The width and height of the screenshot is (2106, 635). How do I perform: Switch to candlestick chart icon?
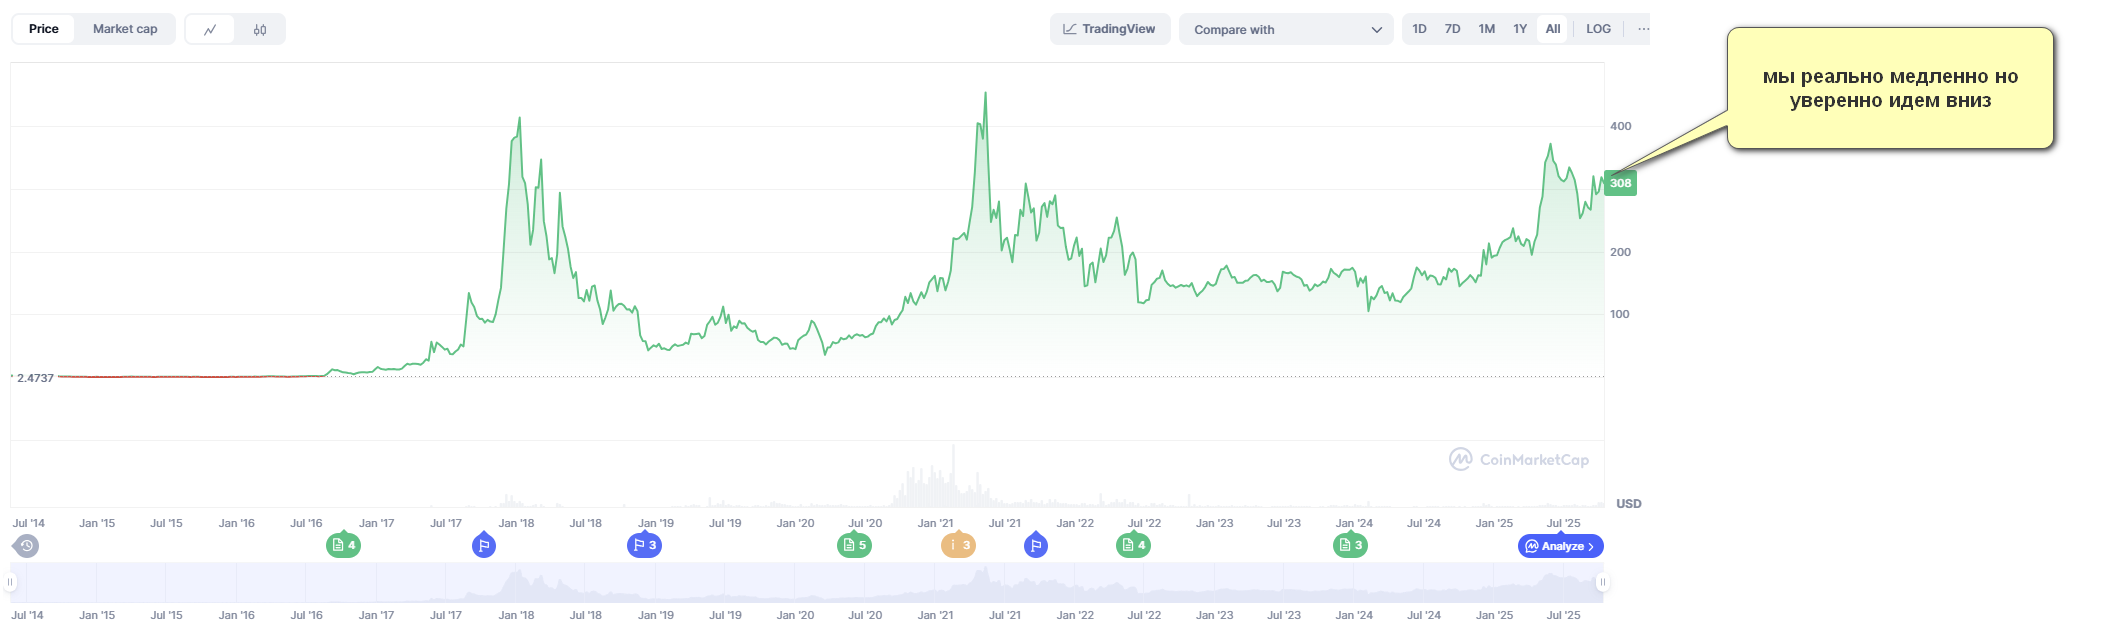(x=260, y=30)
